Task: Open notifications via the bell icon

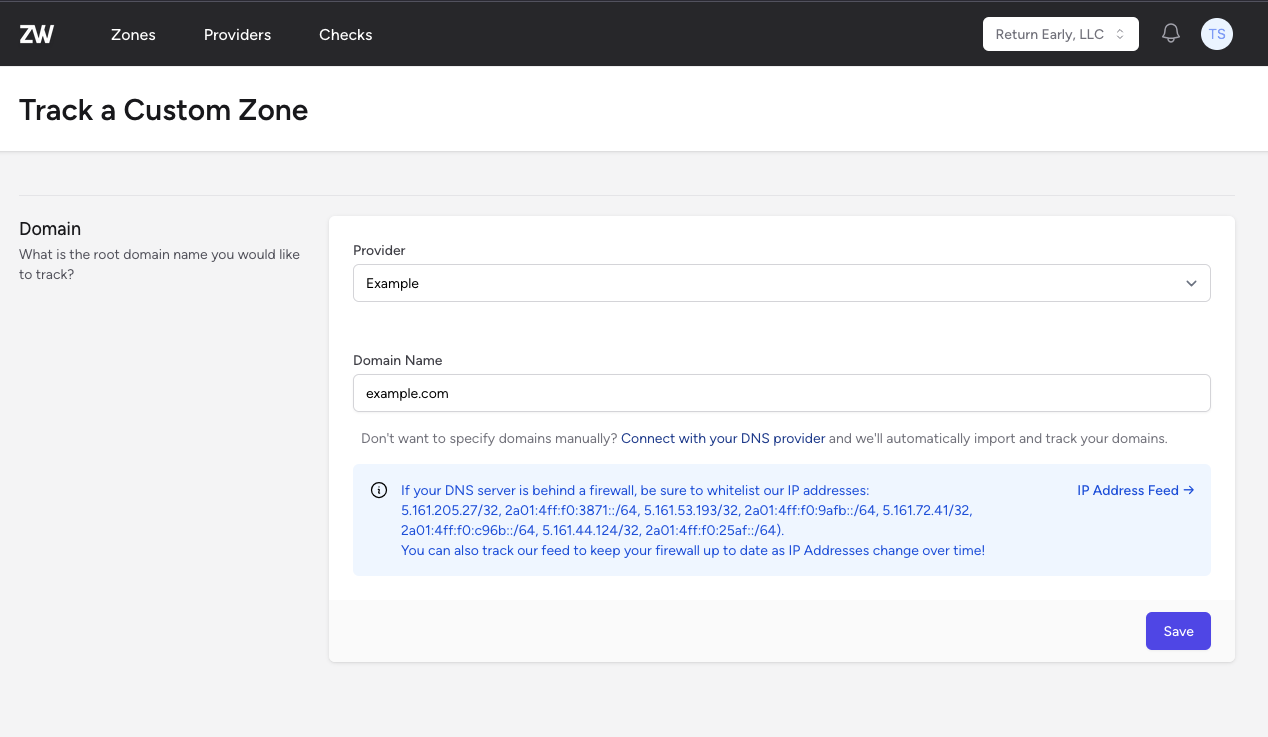Action: coord(1170,33)
